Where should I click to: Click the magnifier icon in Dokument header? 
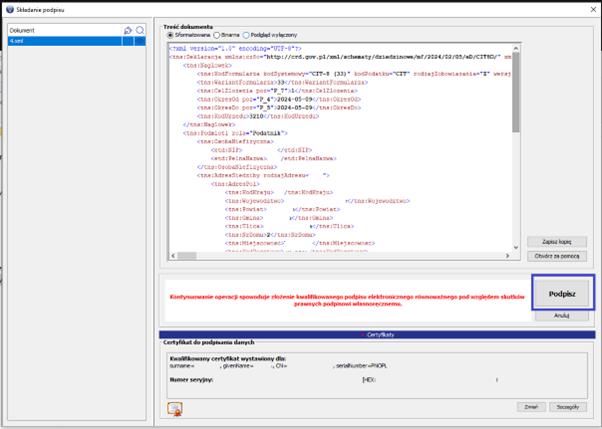[x=141, y=32]
